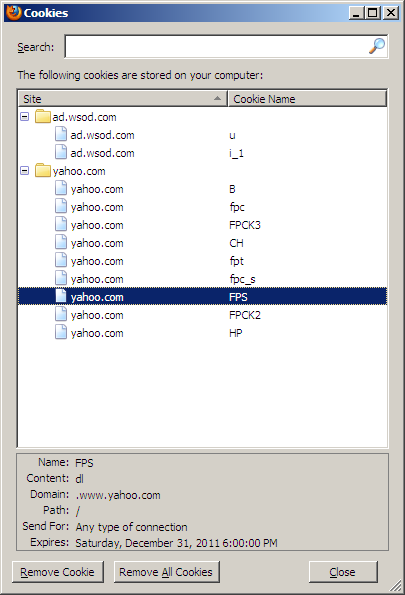The height and width of the screenshot is (595, 405).
Task: Select yahoo.com folder row label
Action: 79,171
